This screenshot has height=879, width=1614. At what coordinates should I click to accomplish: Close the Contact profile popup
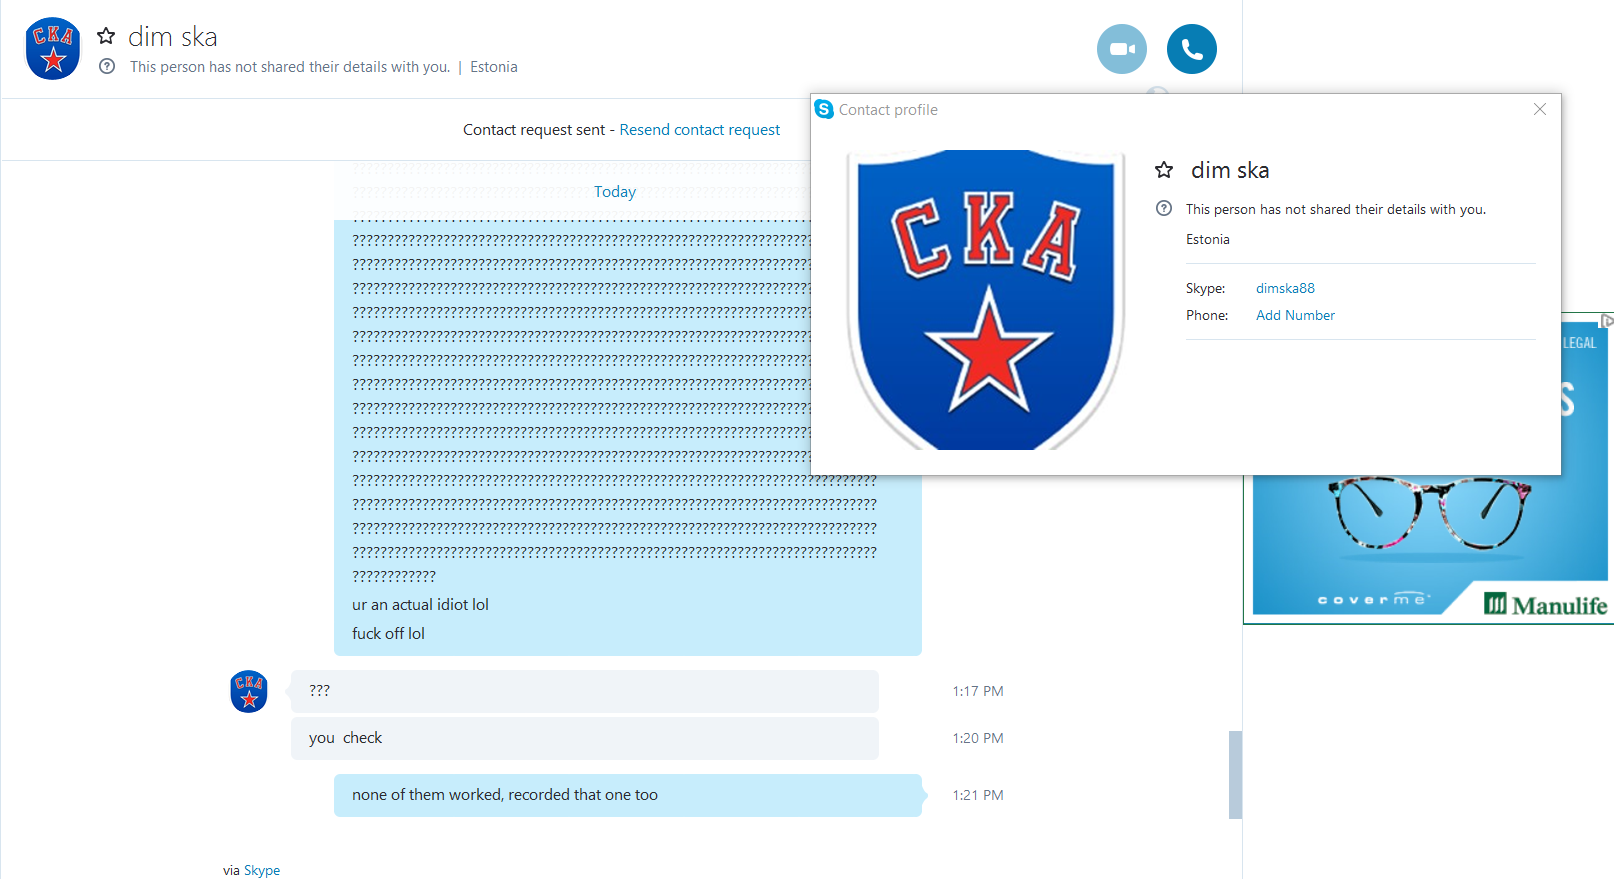(1540, 109)
